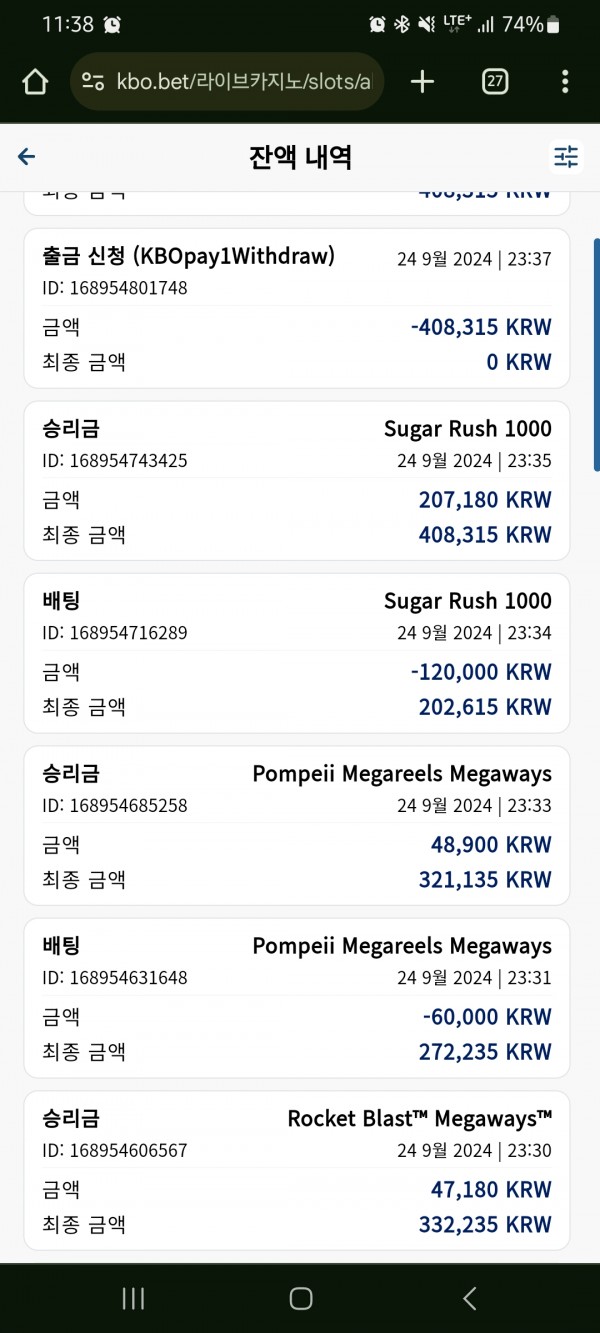The image size is (600, 1333).
Task: Tap the Android home navigation button
Action: (300, 1298)
